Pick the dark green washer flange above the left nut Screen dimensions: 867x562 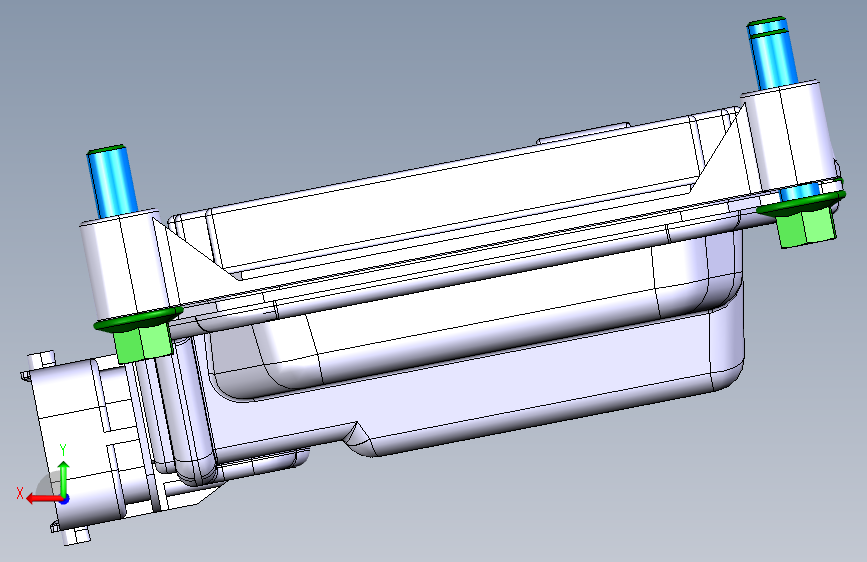tap(138, 319)
